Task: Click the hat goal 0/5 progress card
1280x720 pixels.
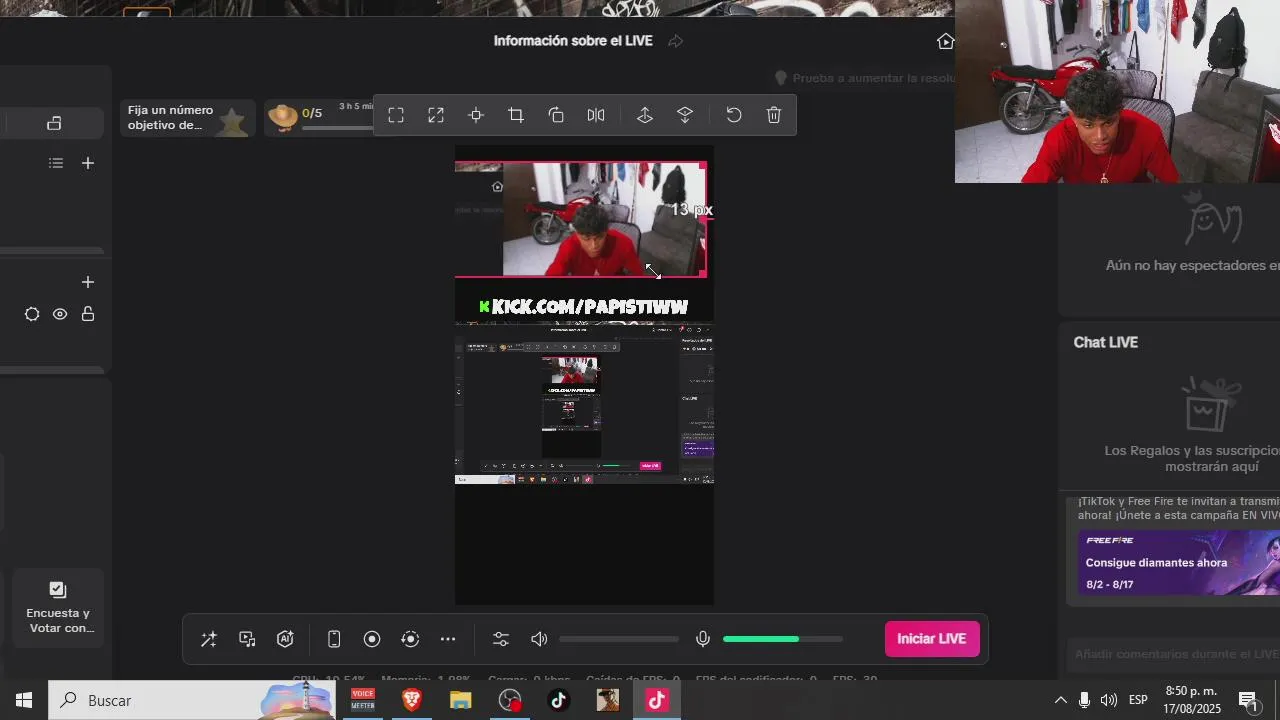Action: point(320,118)
